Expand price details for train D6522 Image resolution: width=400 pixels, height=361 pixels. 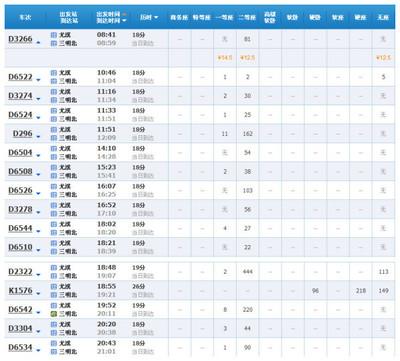(x=38, y=80)
